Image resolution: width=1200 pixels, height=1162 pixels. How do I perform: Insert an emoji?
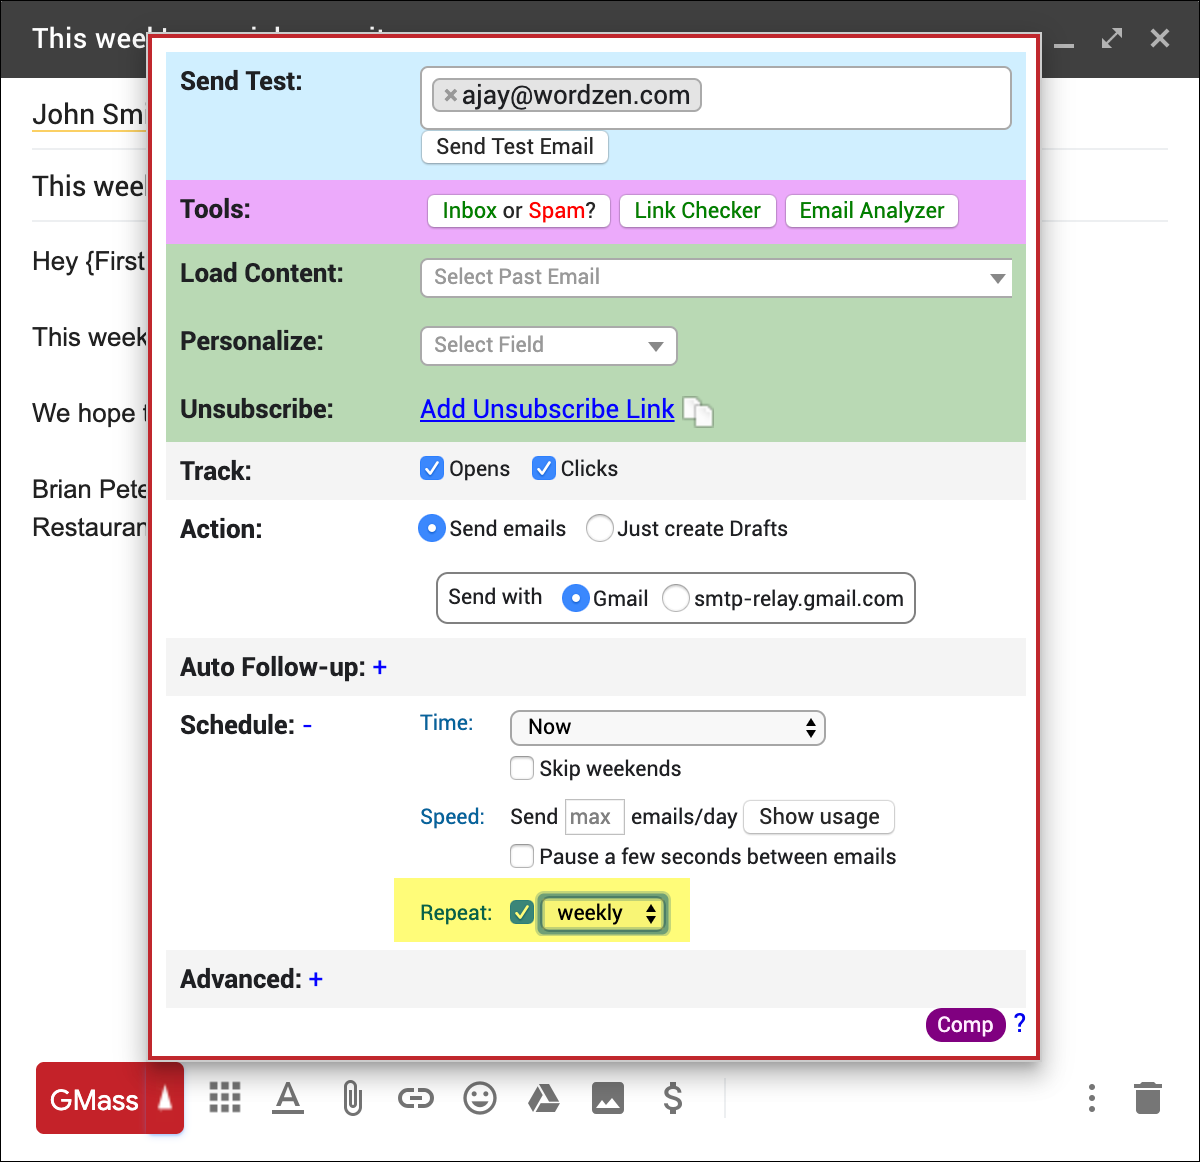click(x=480, y=1098)
